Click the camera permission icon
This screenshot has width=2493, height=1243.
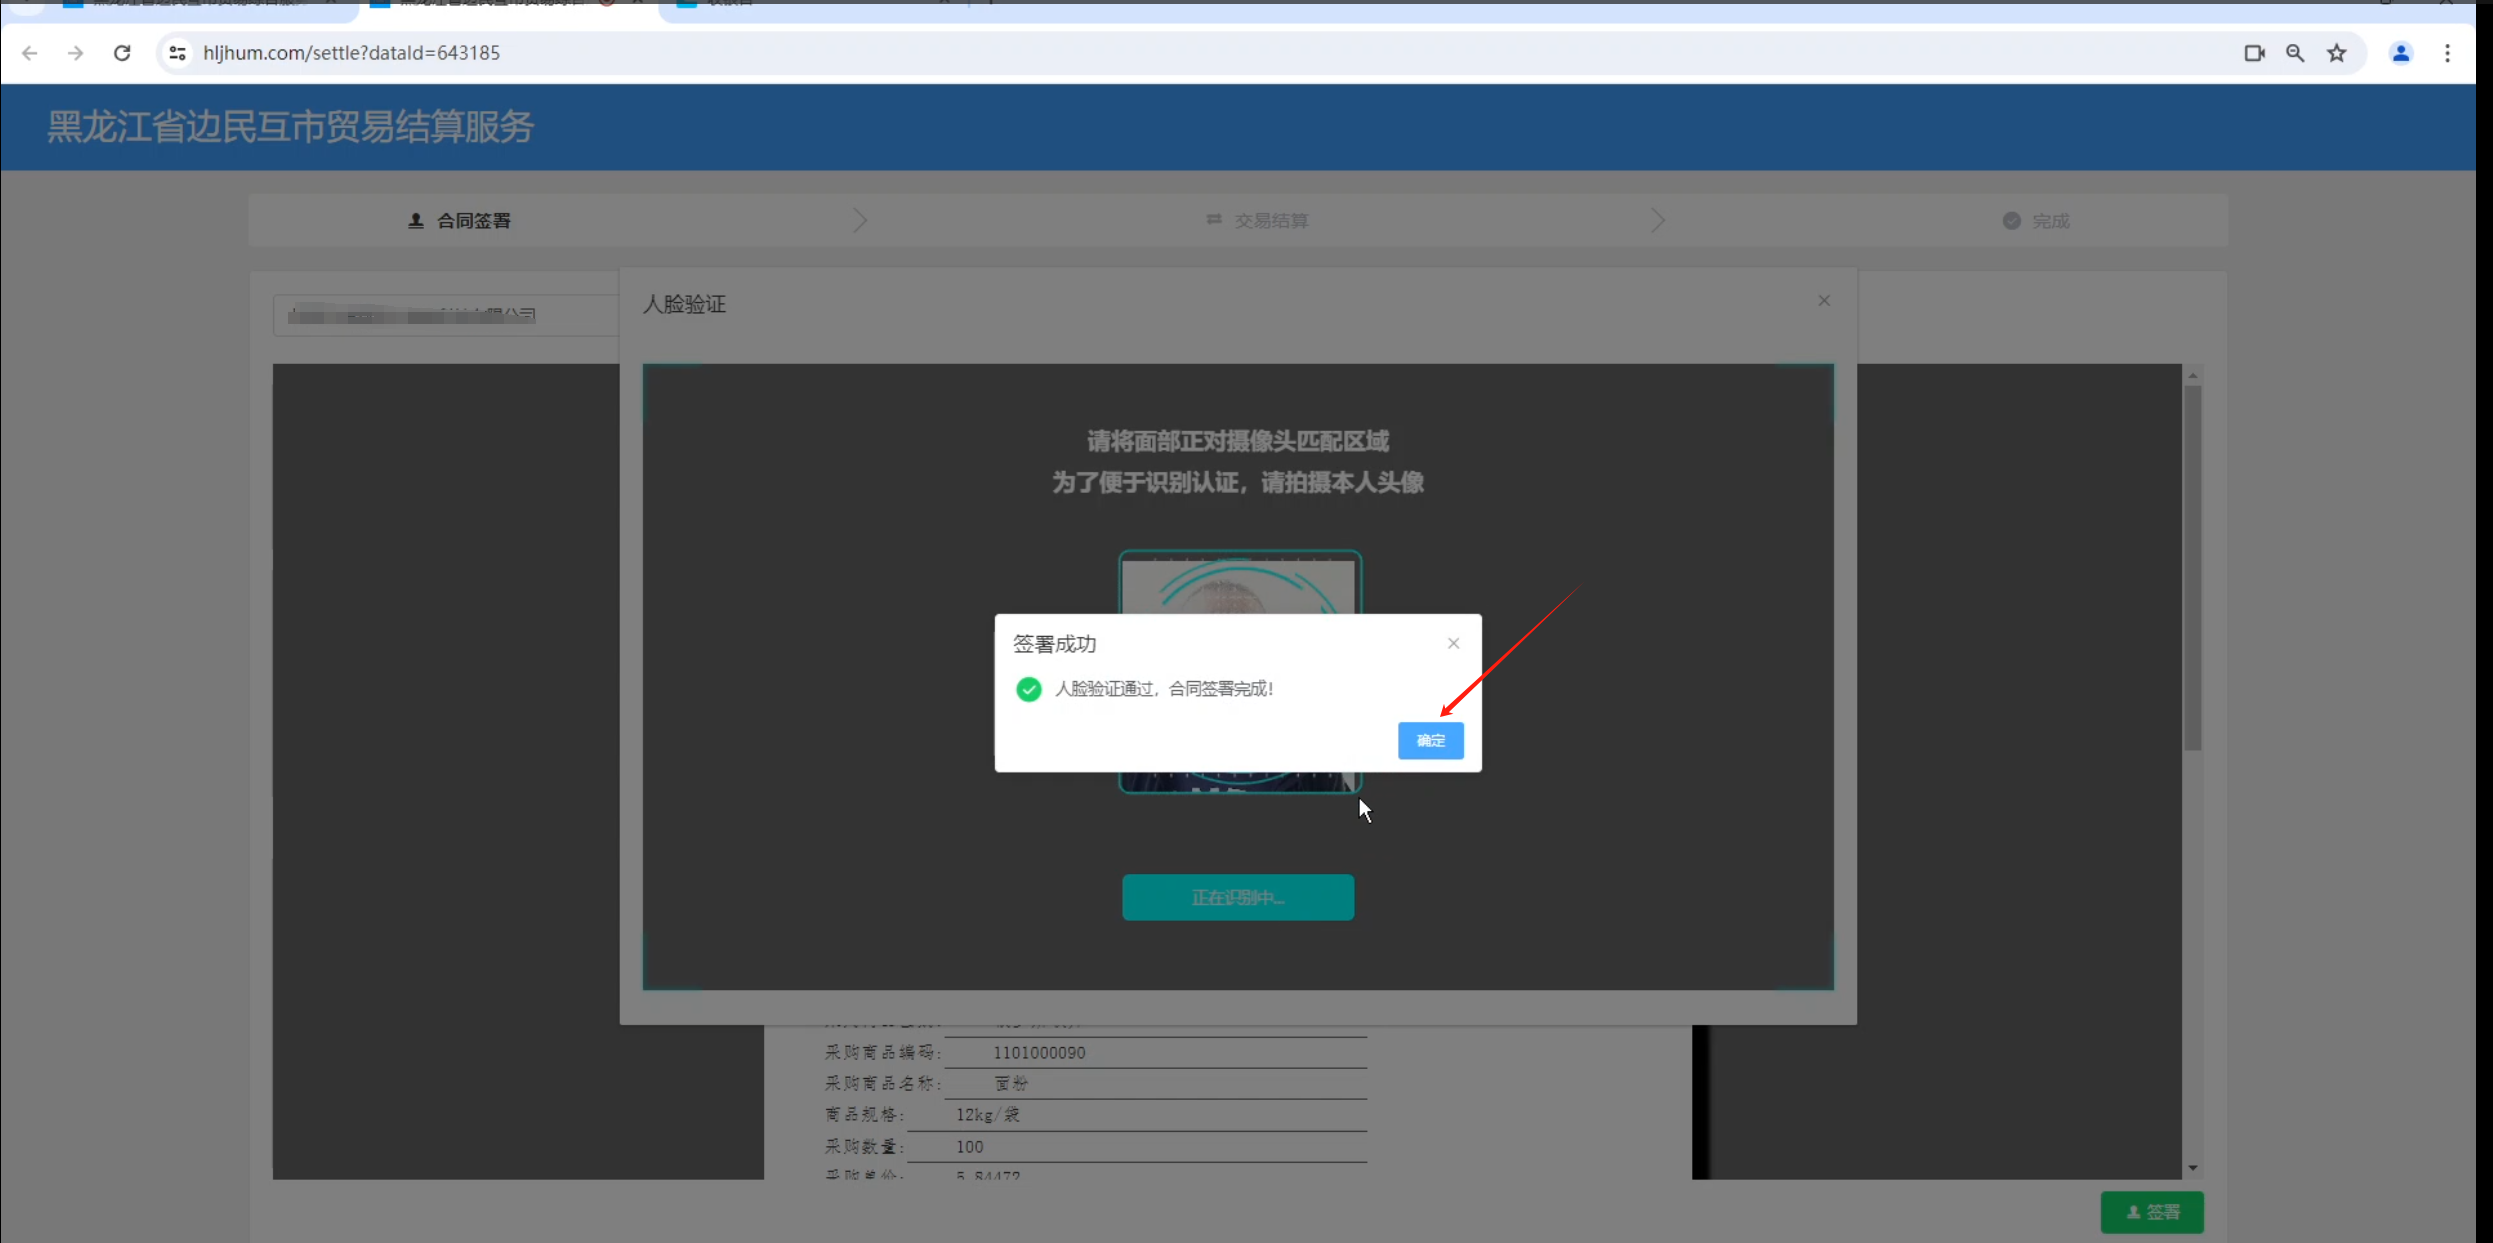(2253, 53)
